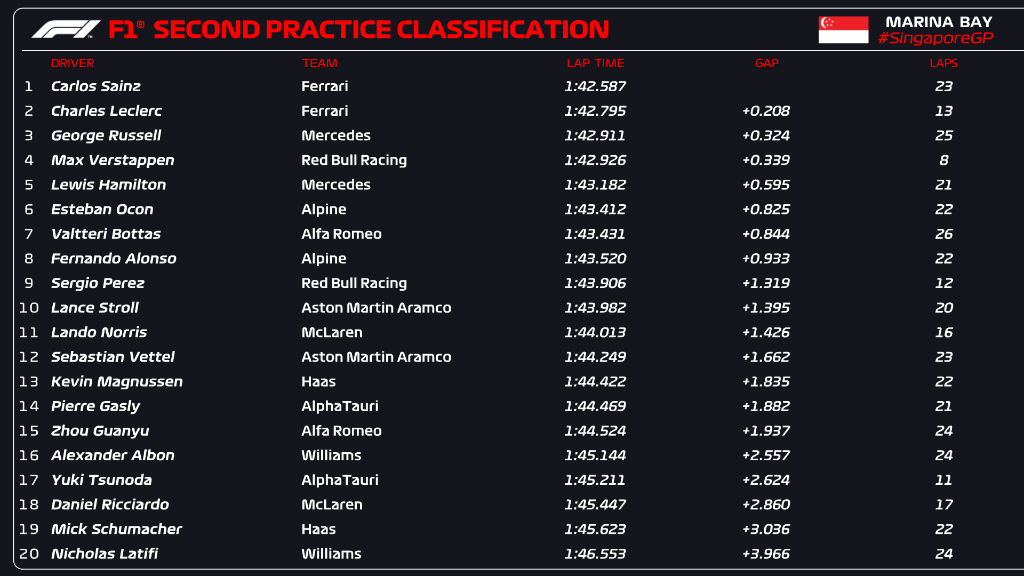Click George Russell's gap +0.324
The image size is (1024, 576).
coord(766,135)
